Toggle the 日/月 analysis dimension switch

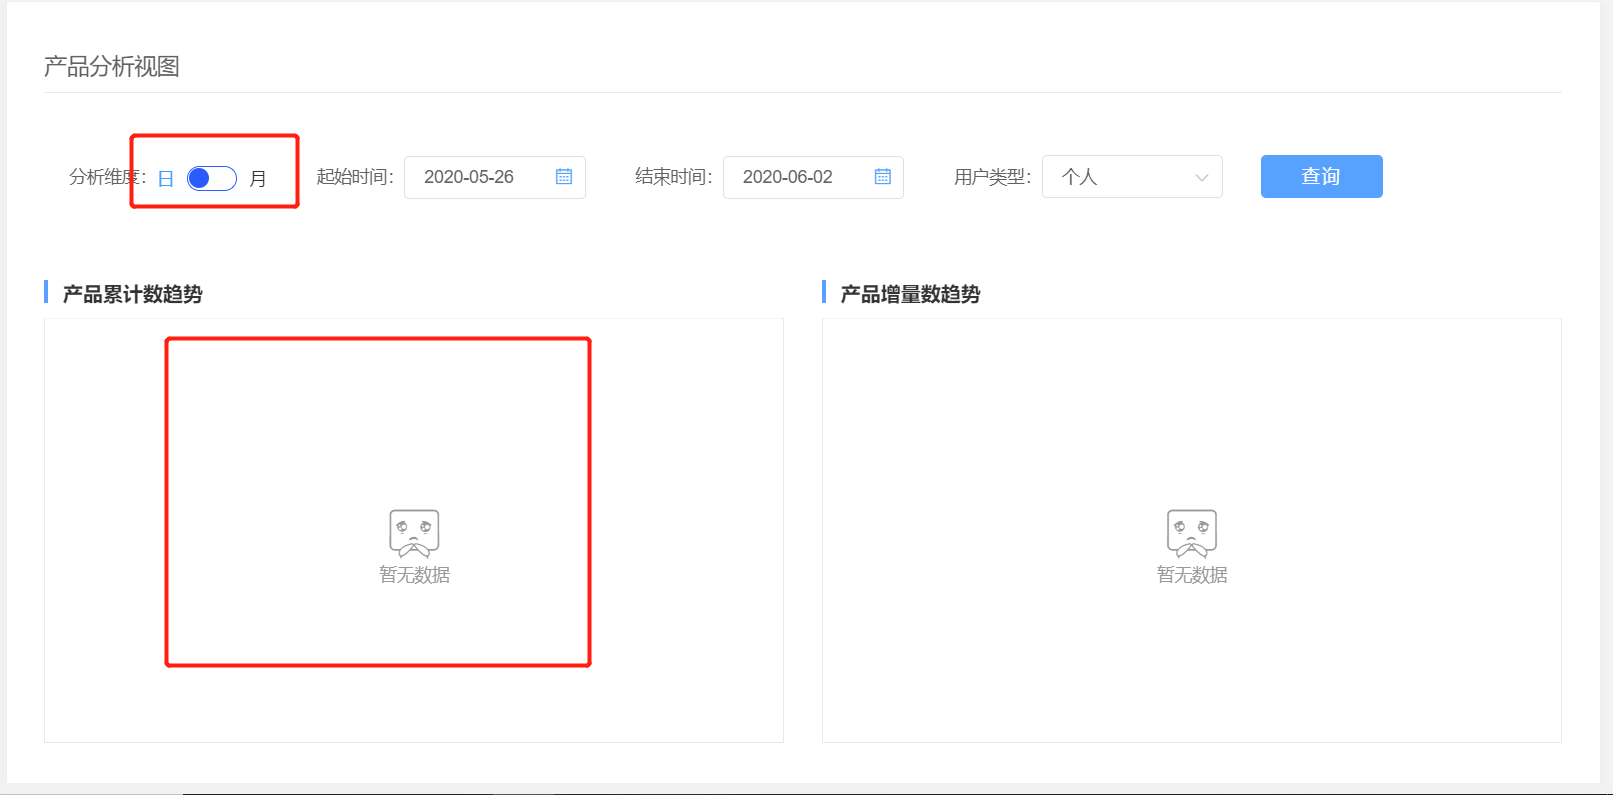point(212,178)
